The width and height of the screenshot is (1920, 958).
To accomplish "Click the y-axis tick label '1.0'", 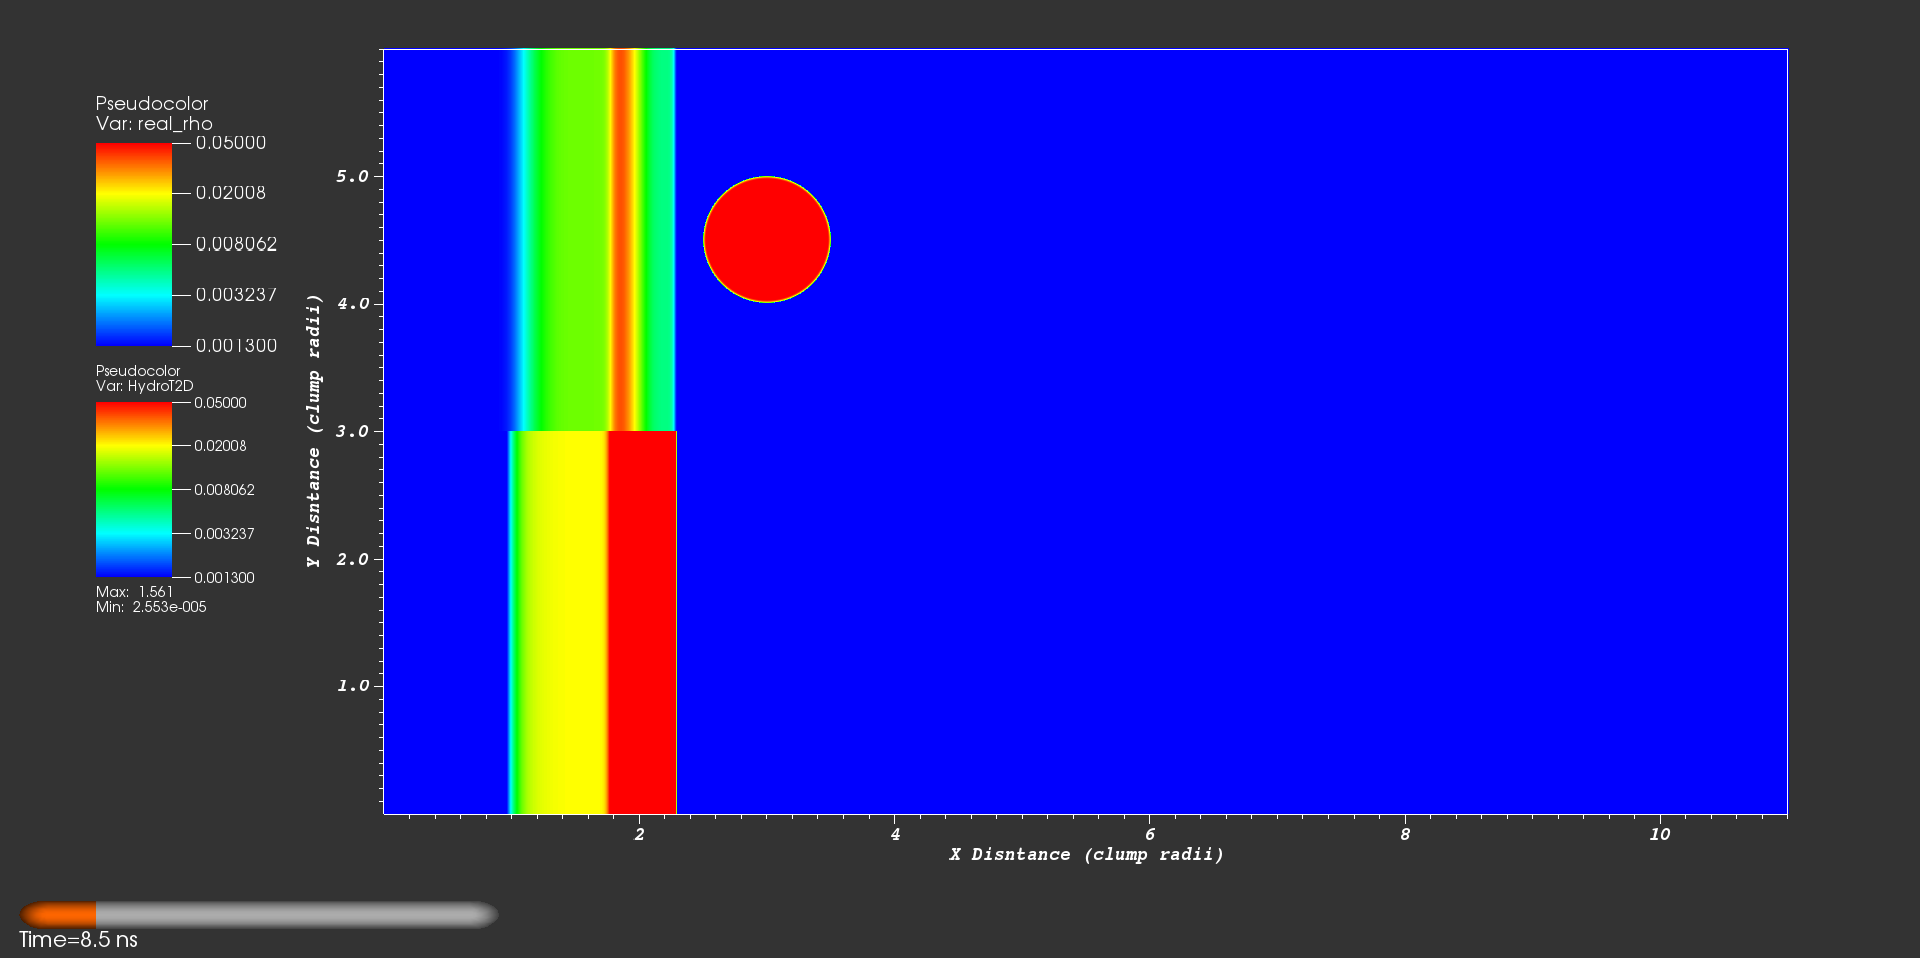I will (353, 686).
